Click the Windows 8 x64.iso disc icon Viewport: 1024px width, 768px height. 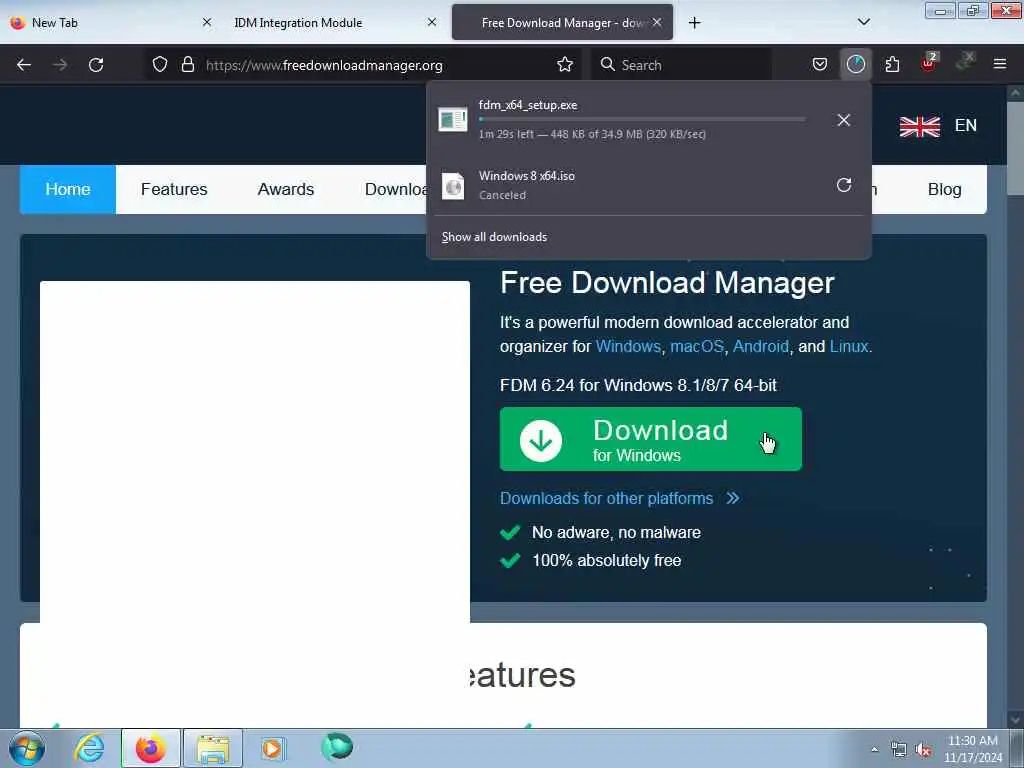pyautogui.click(x=453, y=186)
